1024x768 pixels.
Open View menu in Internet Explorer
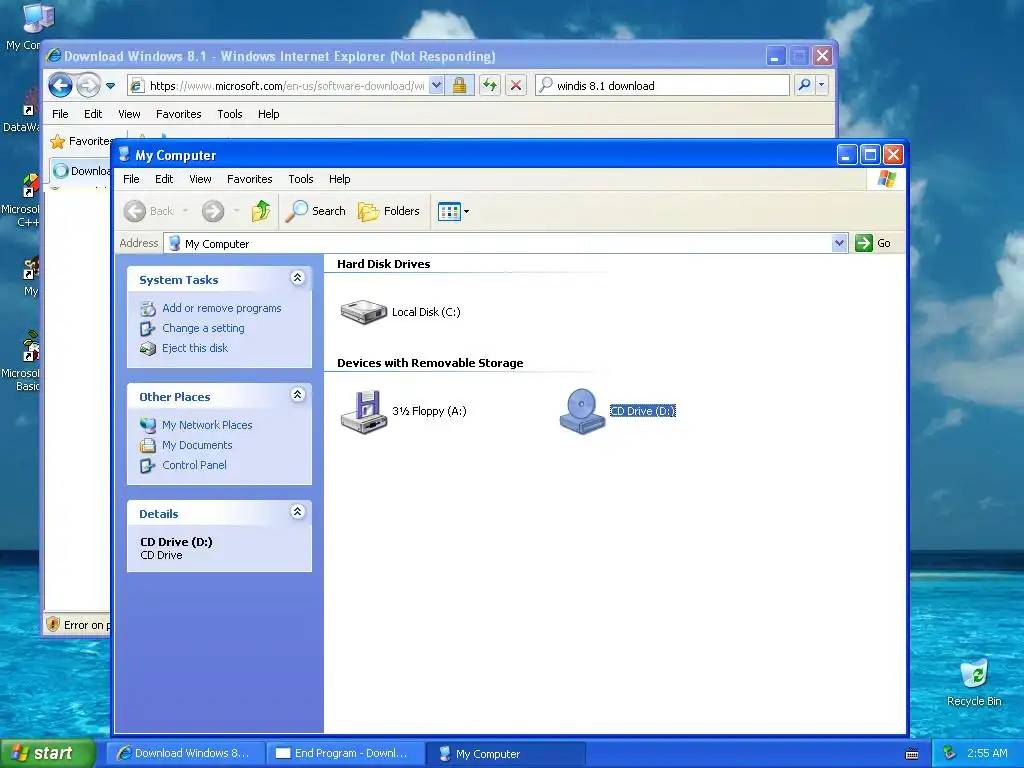[x=129, y=114]
